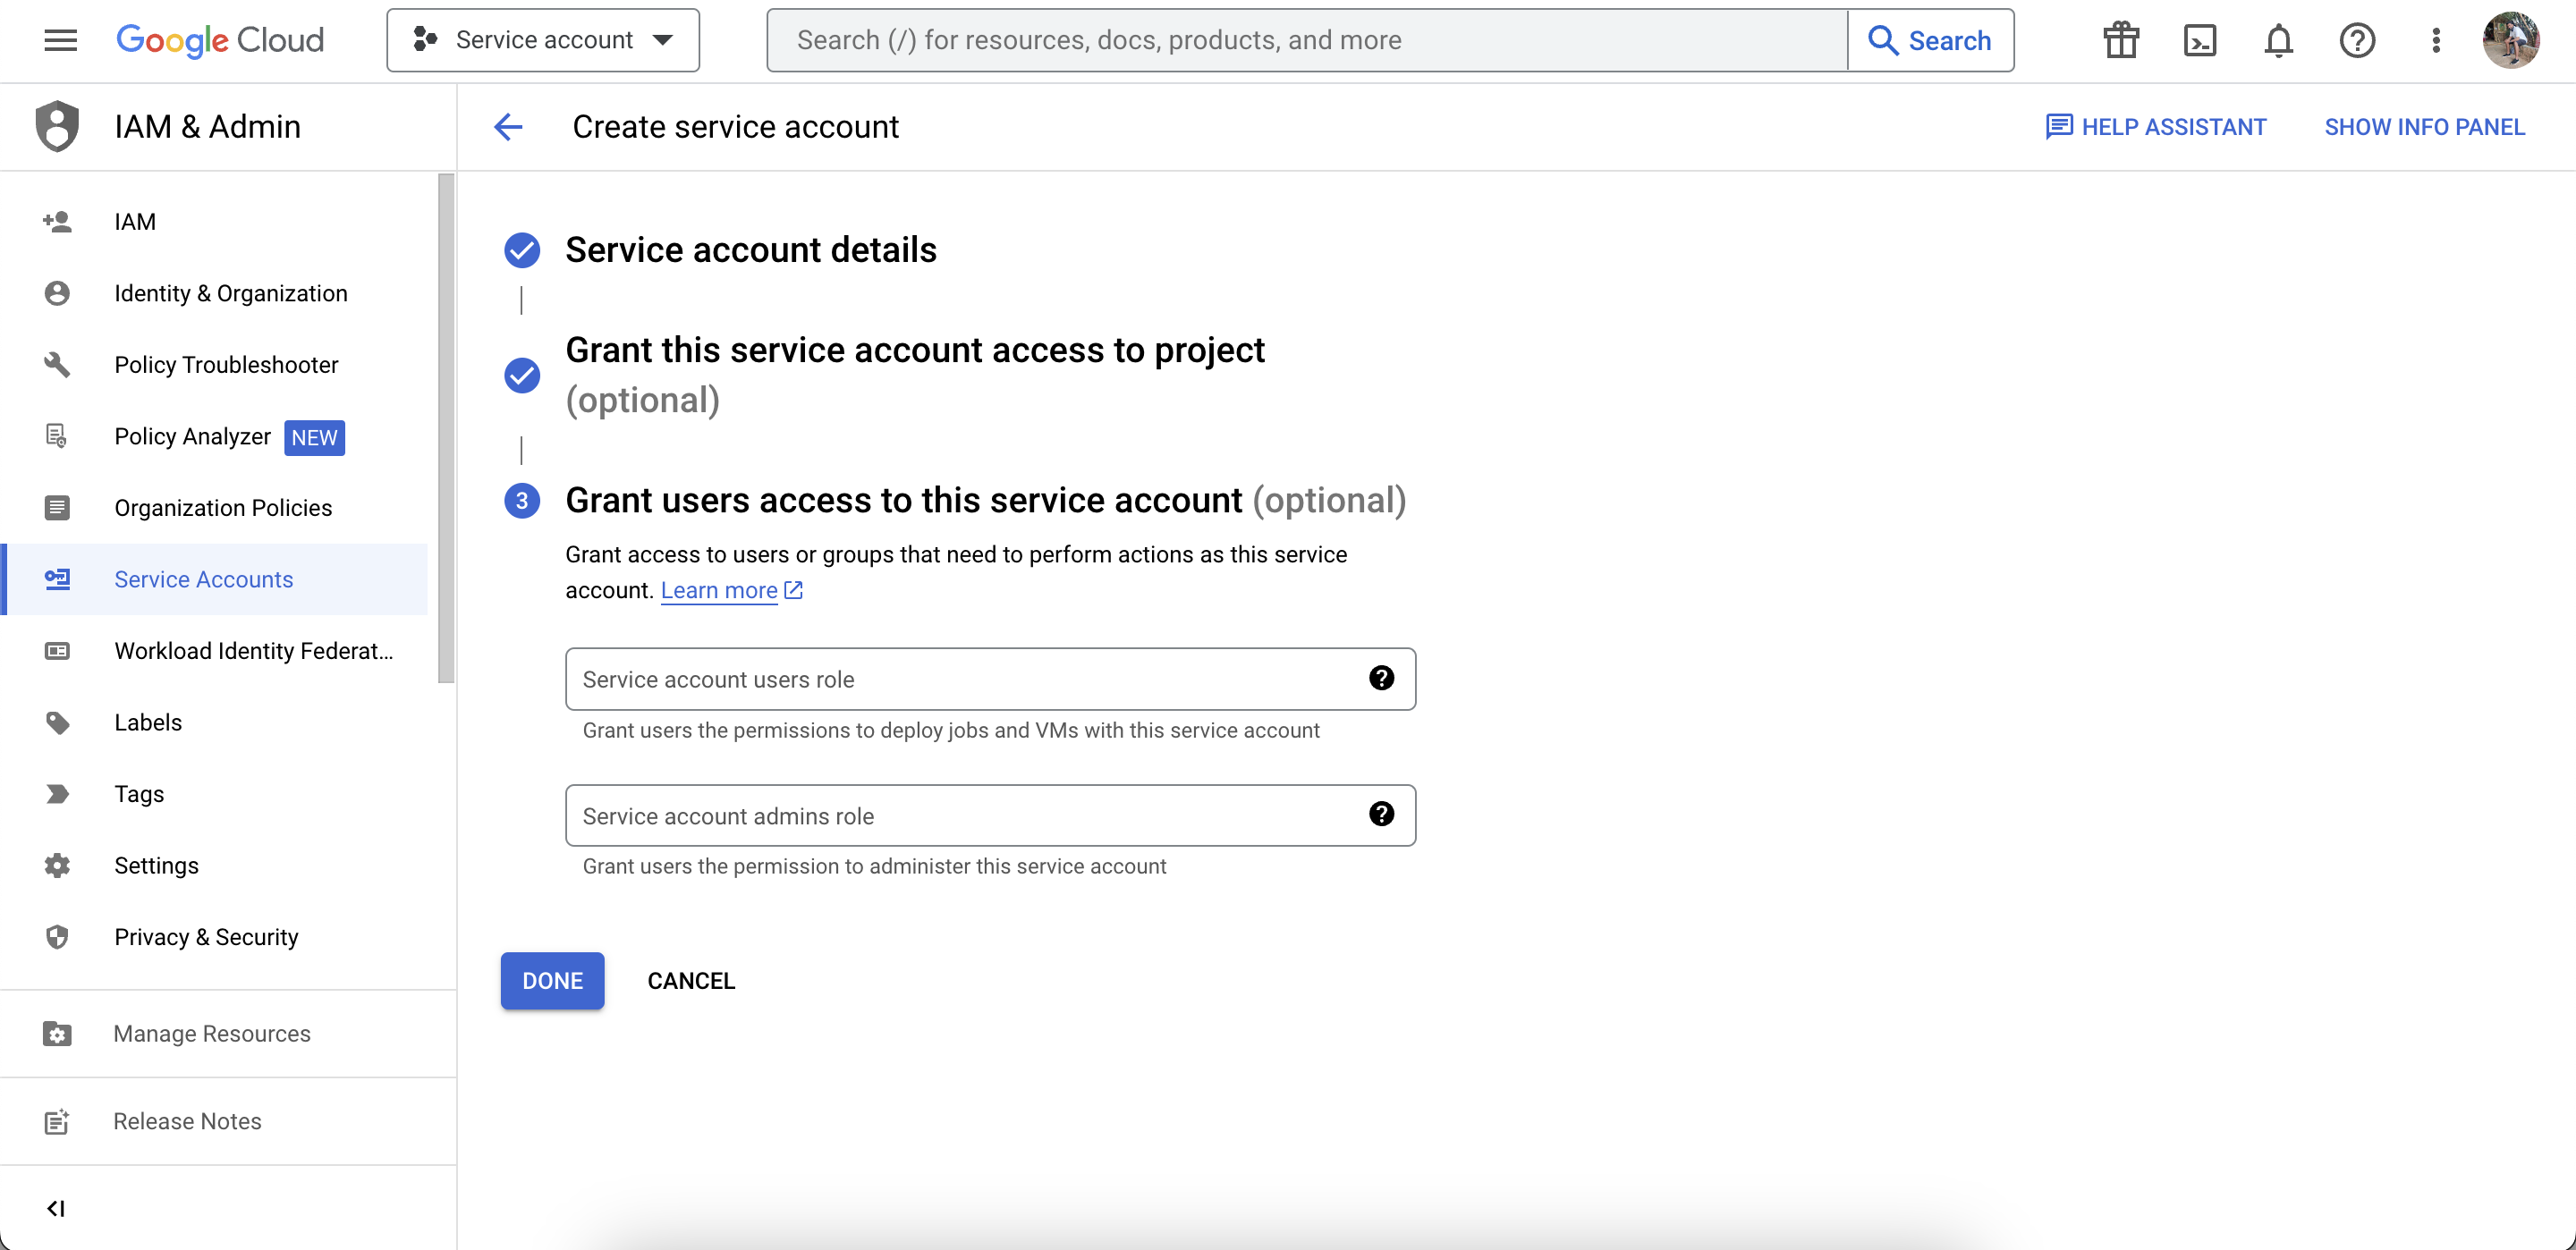Image resolution: width=2576 pixels, height=1250 pixels.
Task: Select Service Accounts in sidebar
Action: coord(214,579)
